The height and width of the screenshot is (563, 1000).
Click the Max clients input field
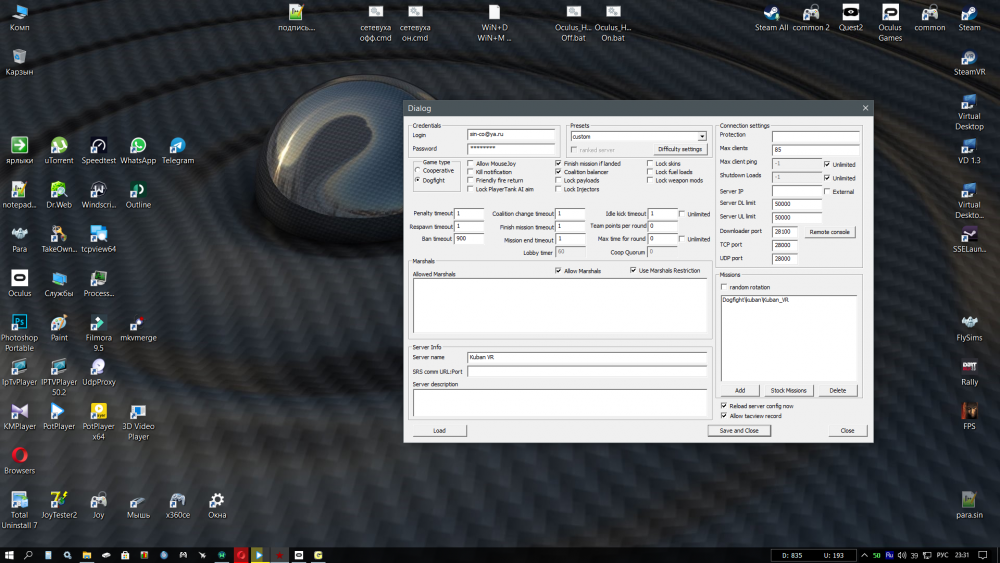click(815, 149)
